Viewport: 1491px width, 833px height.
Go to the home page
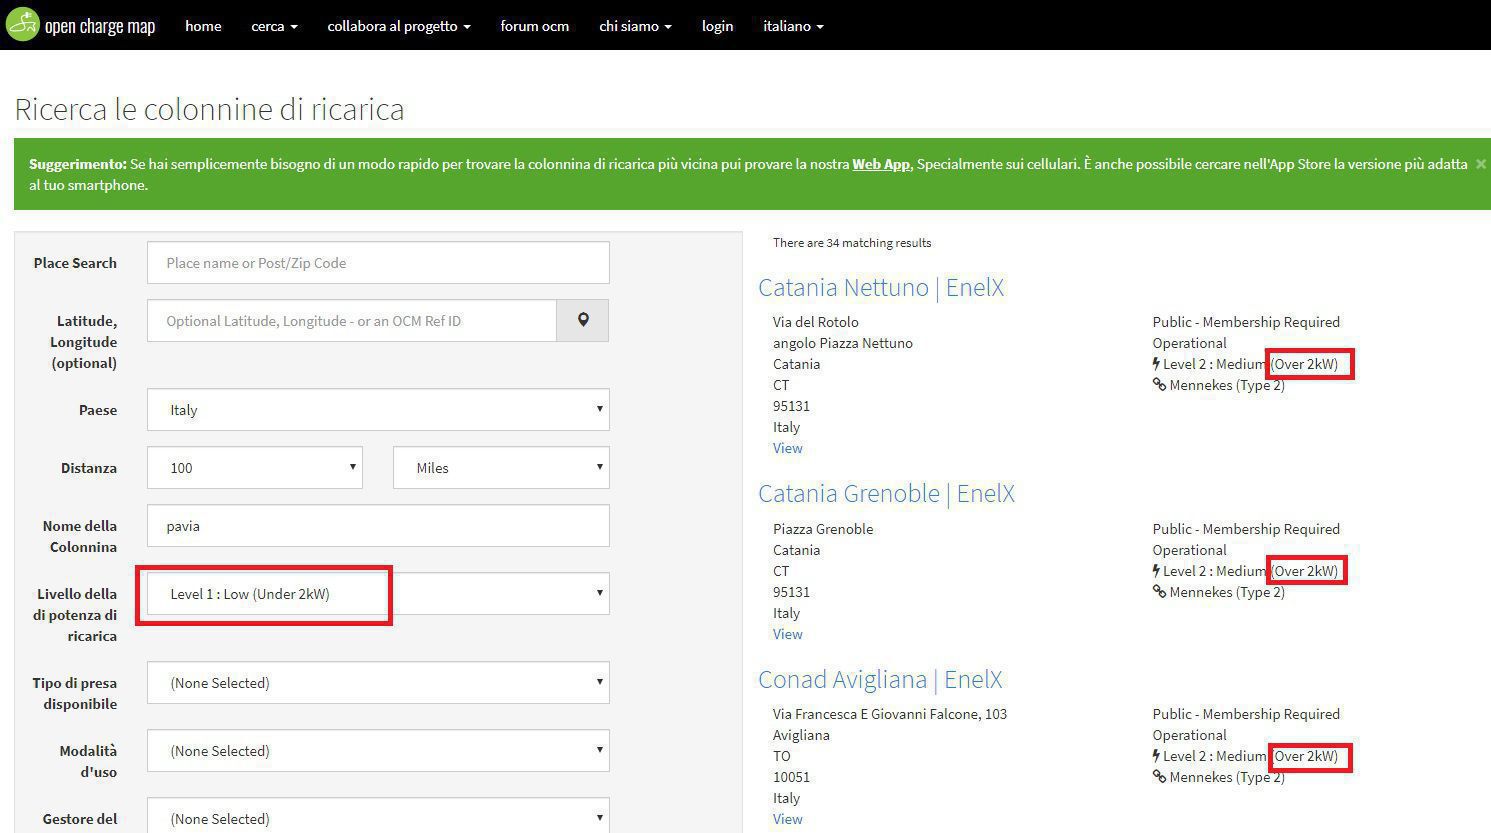203,26
